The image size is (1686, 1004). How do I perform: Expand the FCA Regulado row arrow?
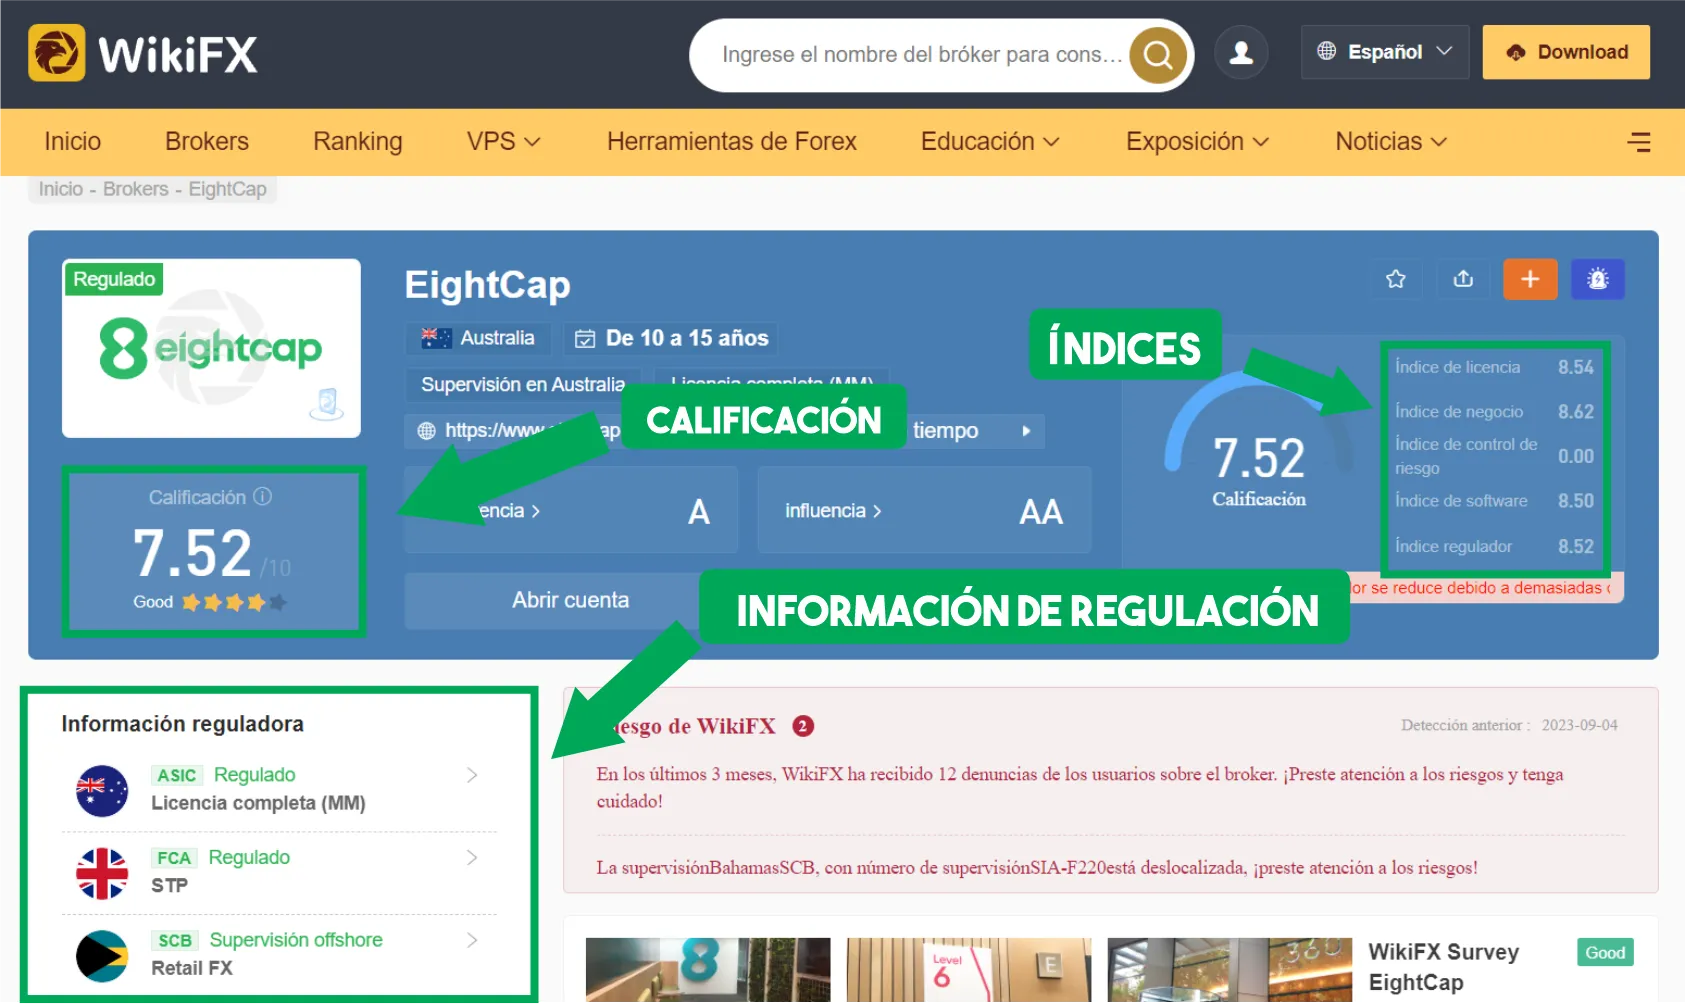click(472, 858)
